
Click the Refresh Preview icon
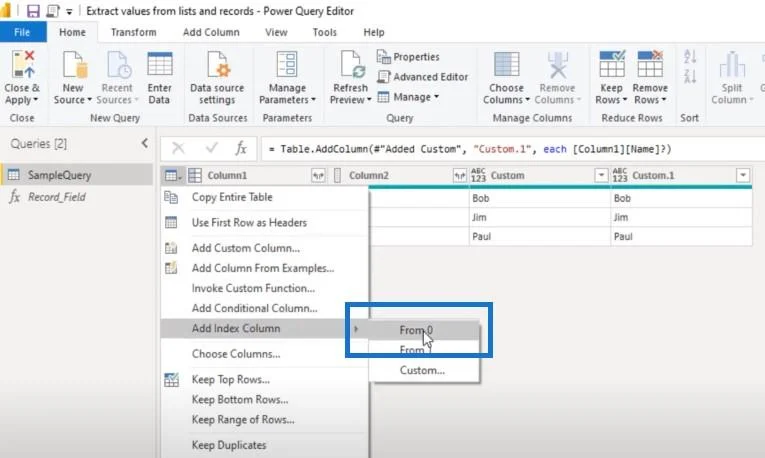(352, 64)
